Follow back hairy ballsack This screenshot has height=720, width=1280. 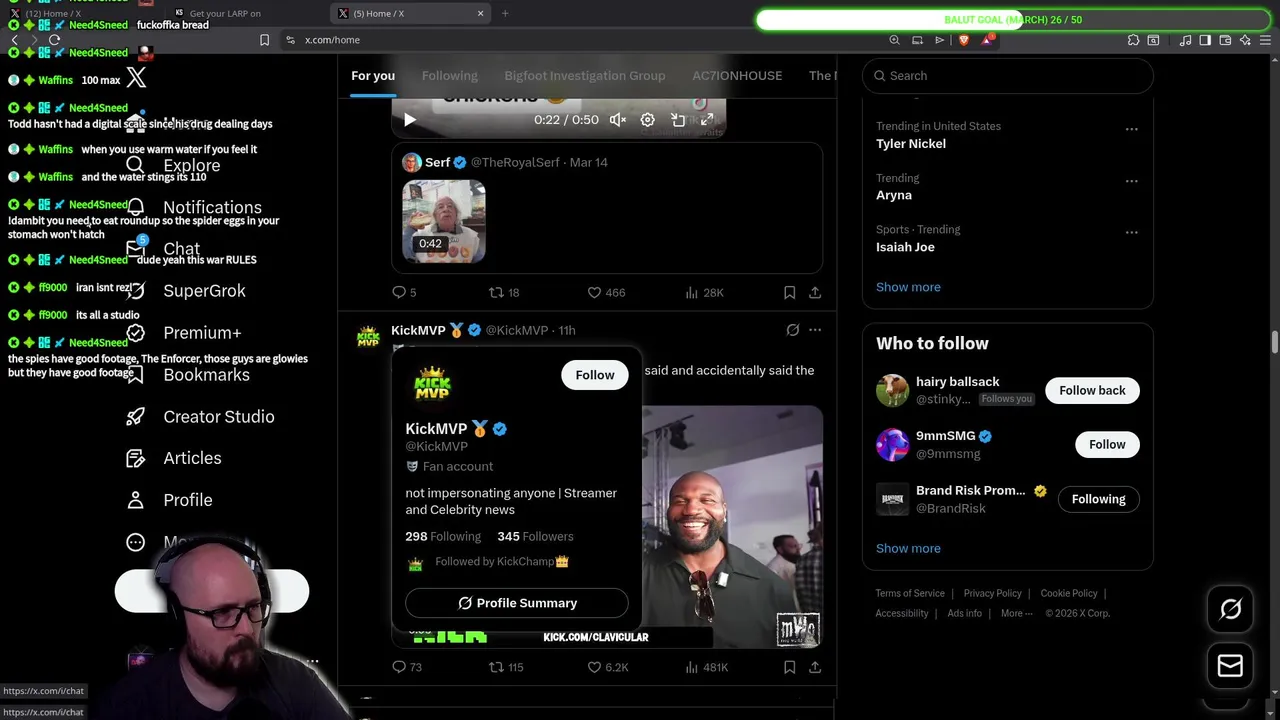point(1092,391)
